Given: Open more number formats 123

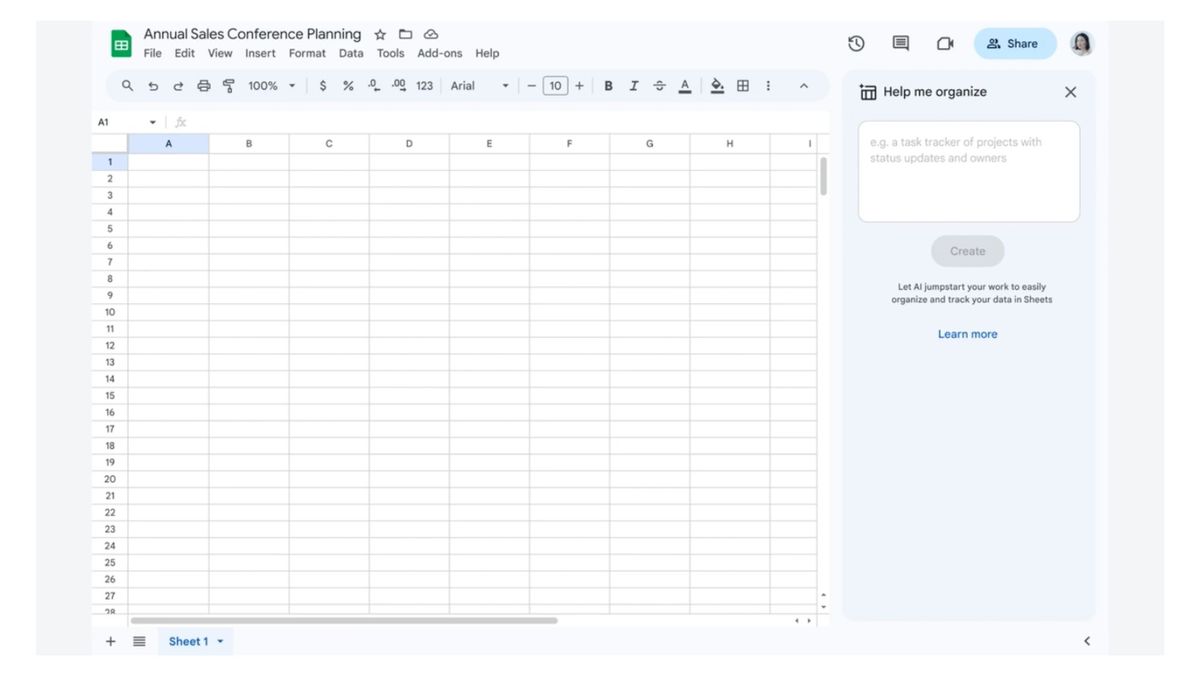Looking at the screenshot, I should [x=425, y=86].
